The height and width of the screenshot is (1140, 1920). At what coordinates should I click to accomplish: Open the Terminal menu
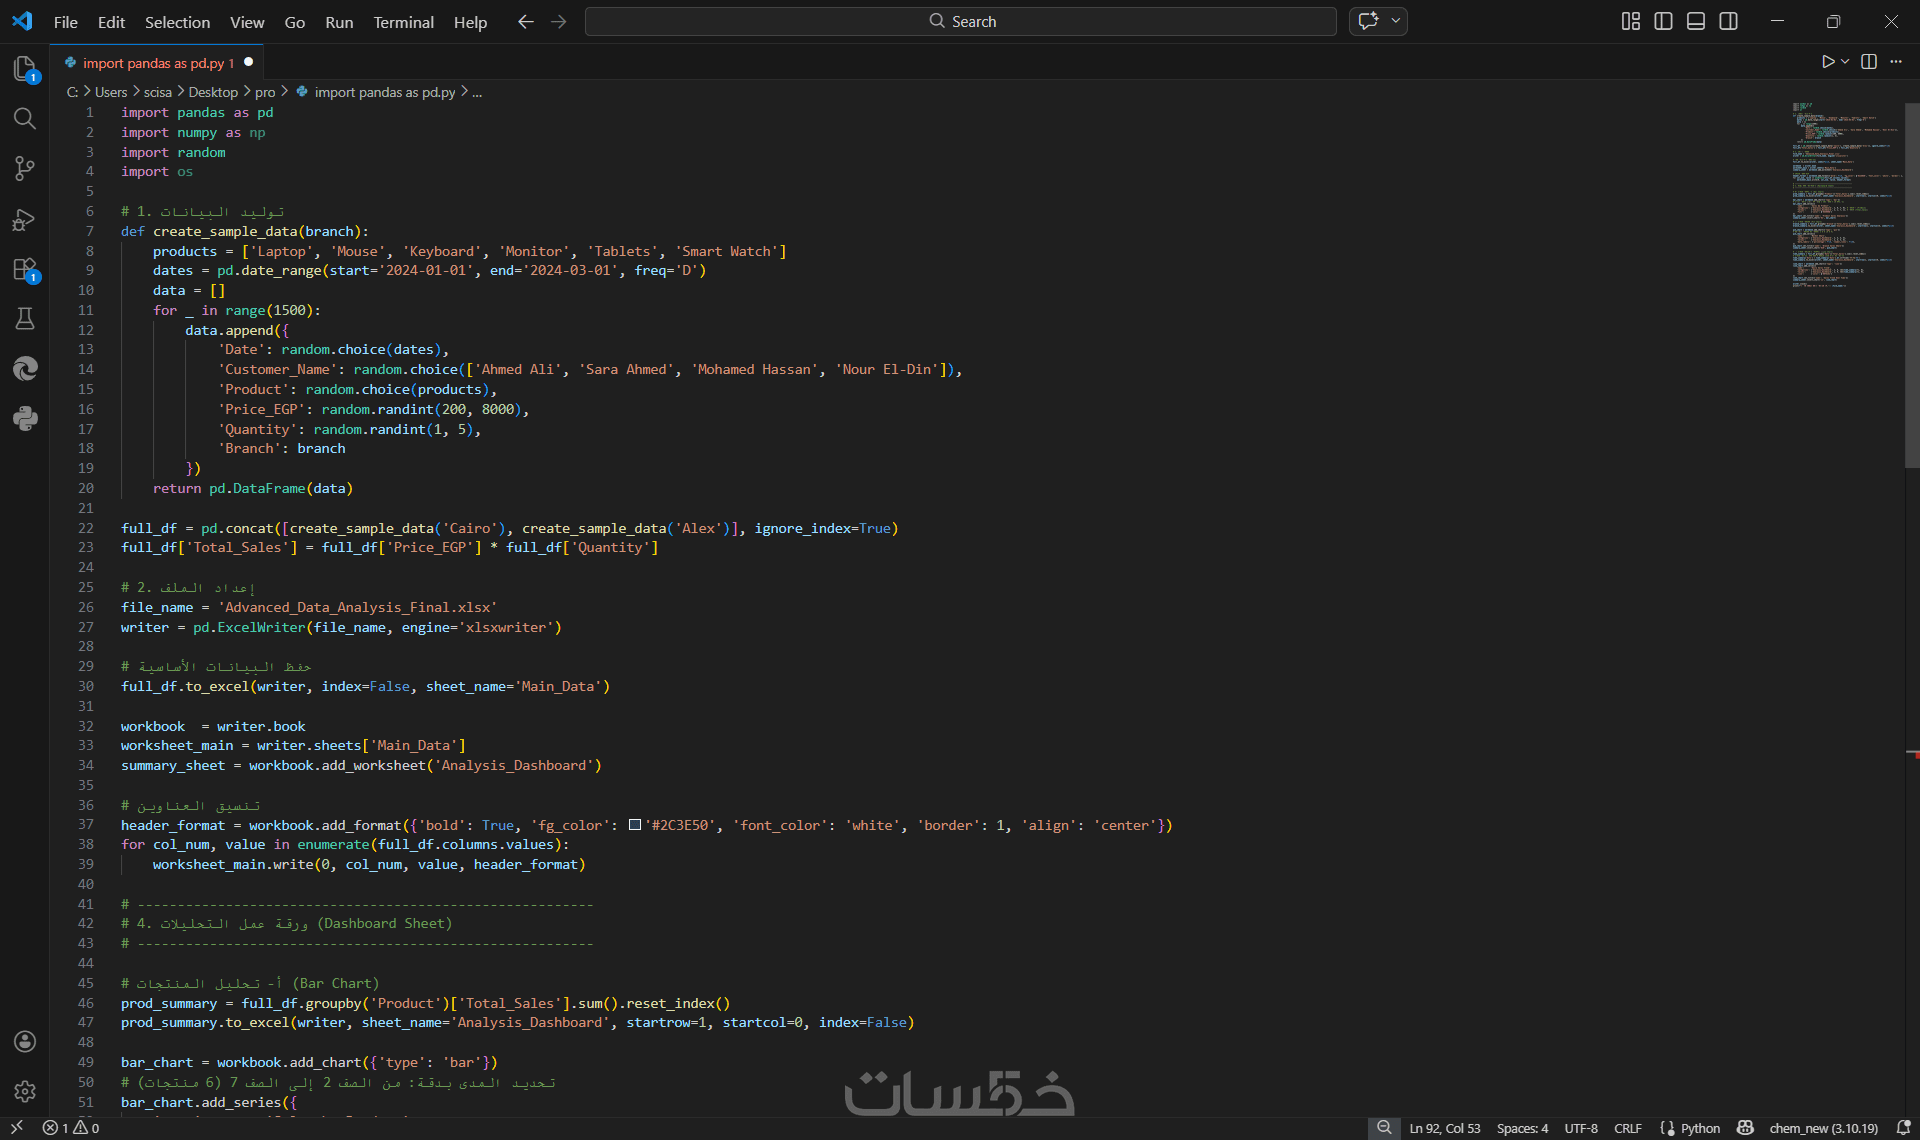403,22
